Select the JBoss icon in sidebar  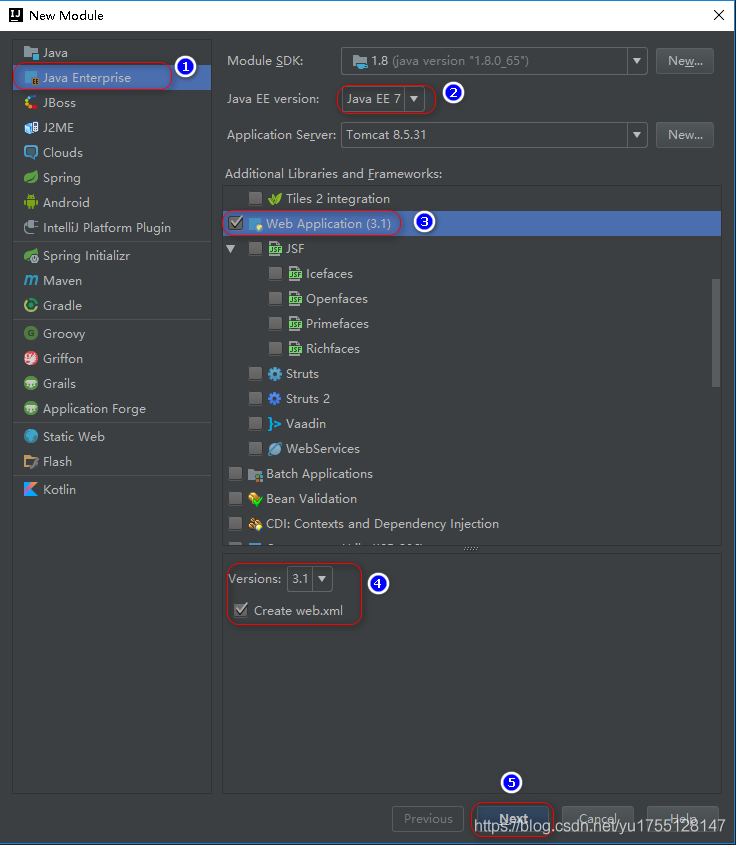click(x=32, y=103)
